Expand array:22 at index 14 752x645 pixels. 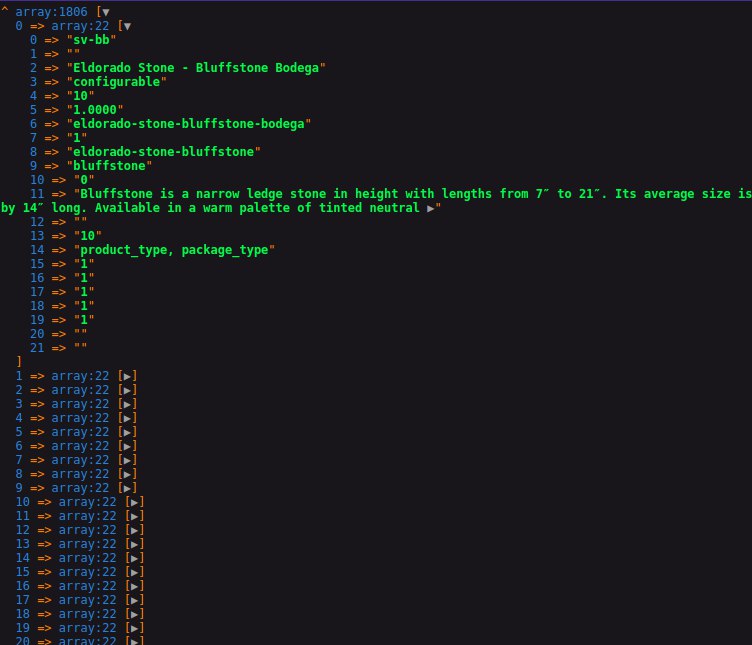[x=134, y=558]
